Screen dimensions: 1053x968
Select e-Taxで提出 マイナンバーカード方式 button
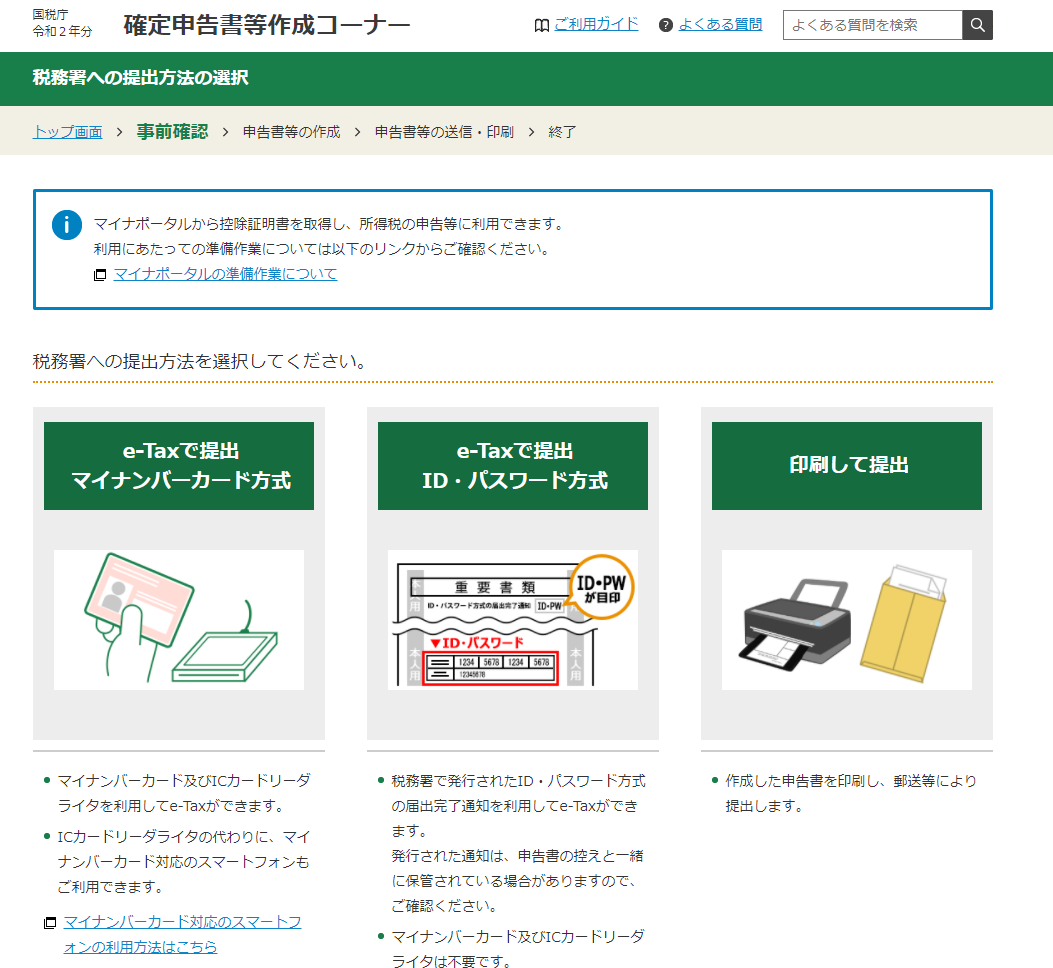tap(179, 466)
